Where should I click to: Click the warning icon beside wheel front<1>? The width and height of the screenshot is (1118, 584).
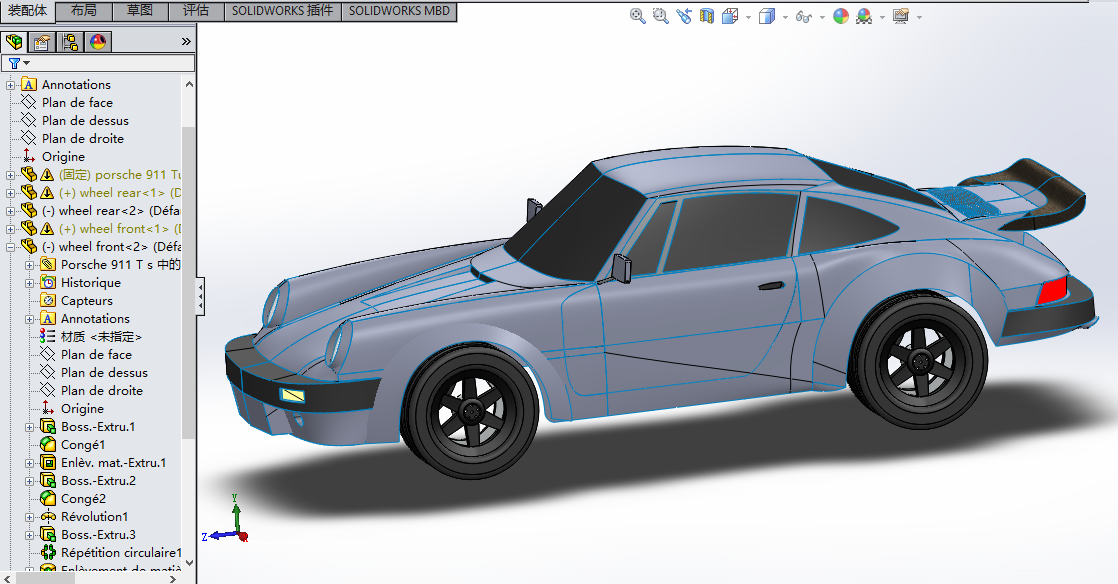pyautogui.click(x=47, y=229)
